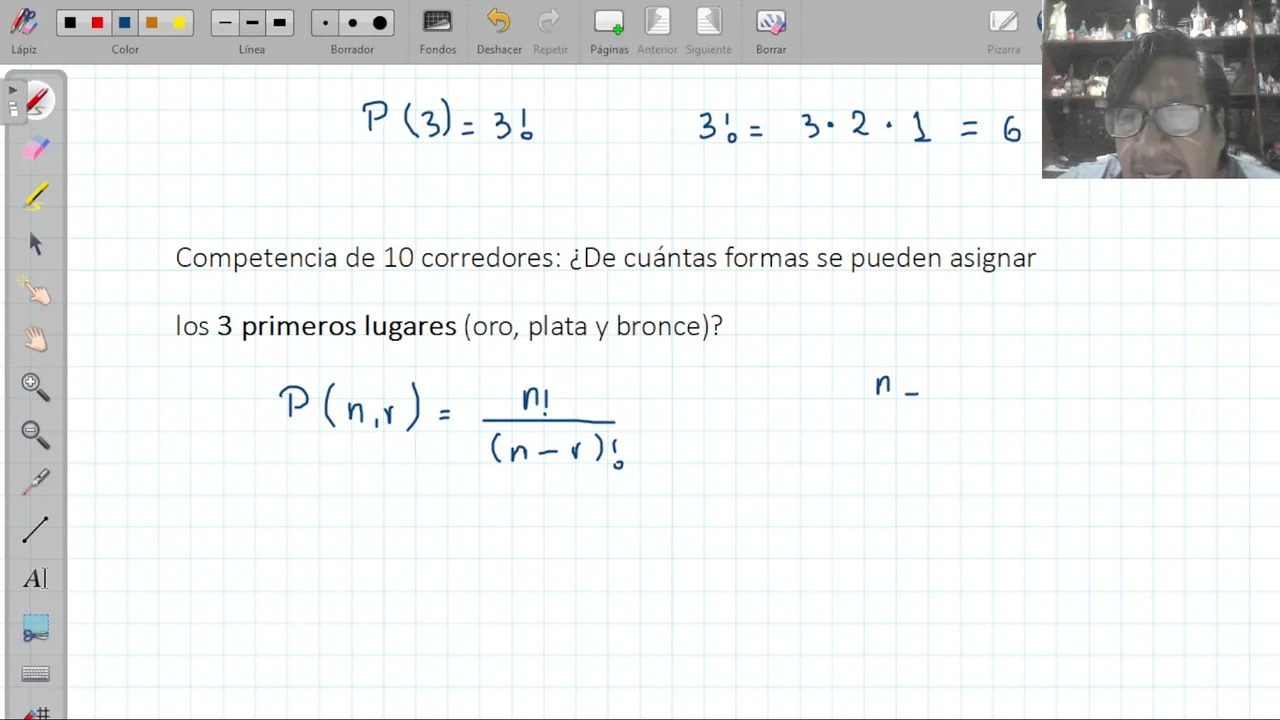
Task: Select the pink eraser tool in sidebar
Action: point(36,148)
